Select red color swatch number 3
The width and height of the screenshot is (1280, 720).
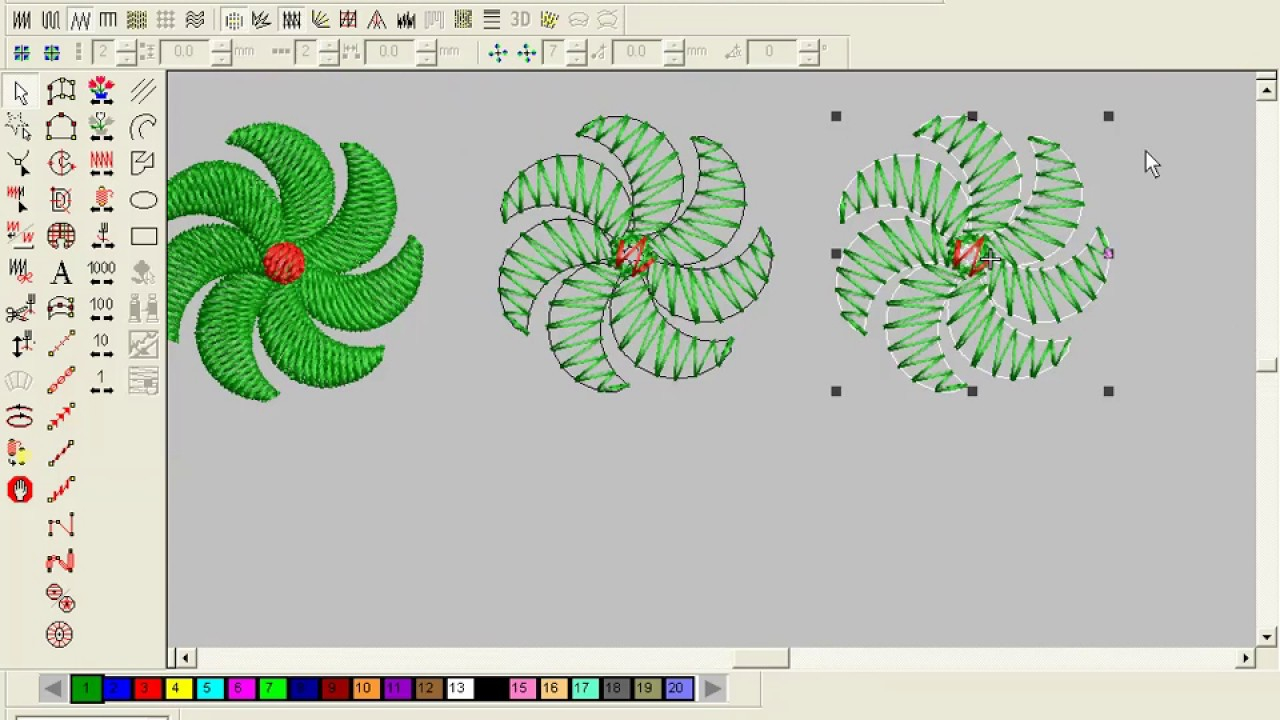146,688
